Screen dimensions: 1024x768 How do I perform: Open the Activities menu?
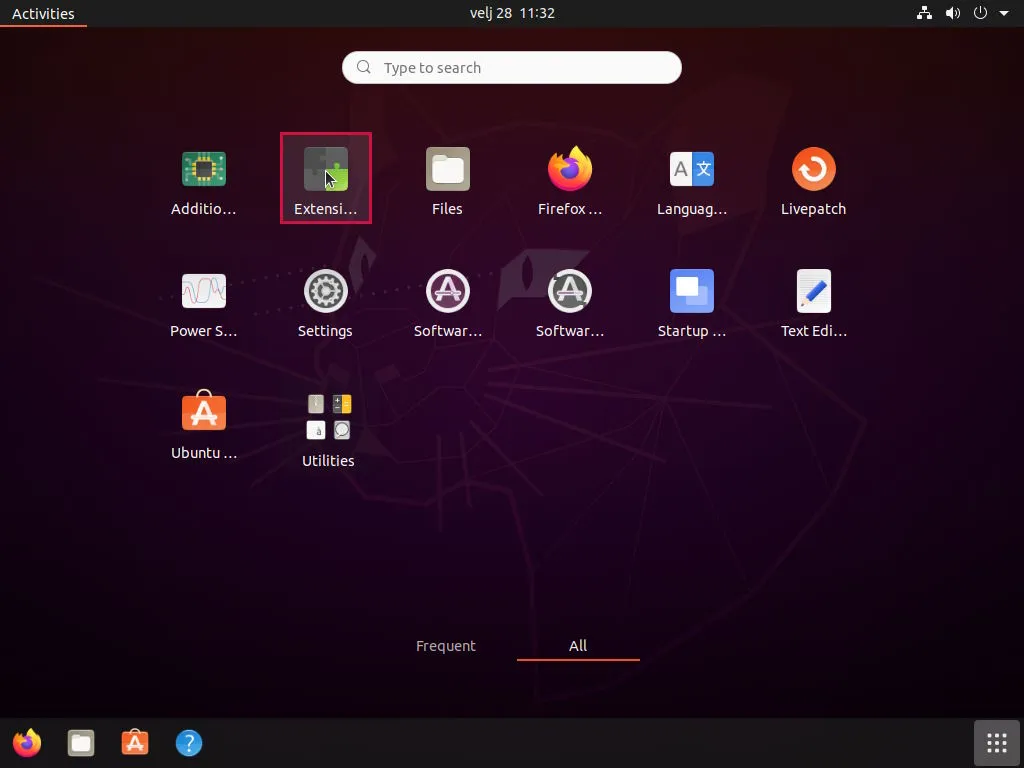pos(42,13)
